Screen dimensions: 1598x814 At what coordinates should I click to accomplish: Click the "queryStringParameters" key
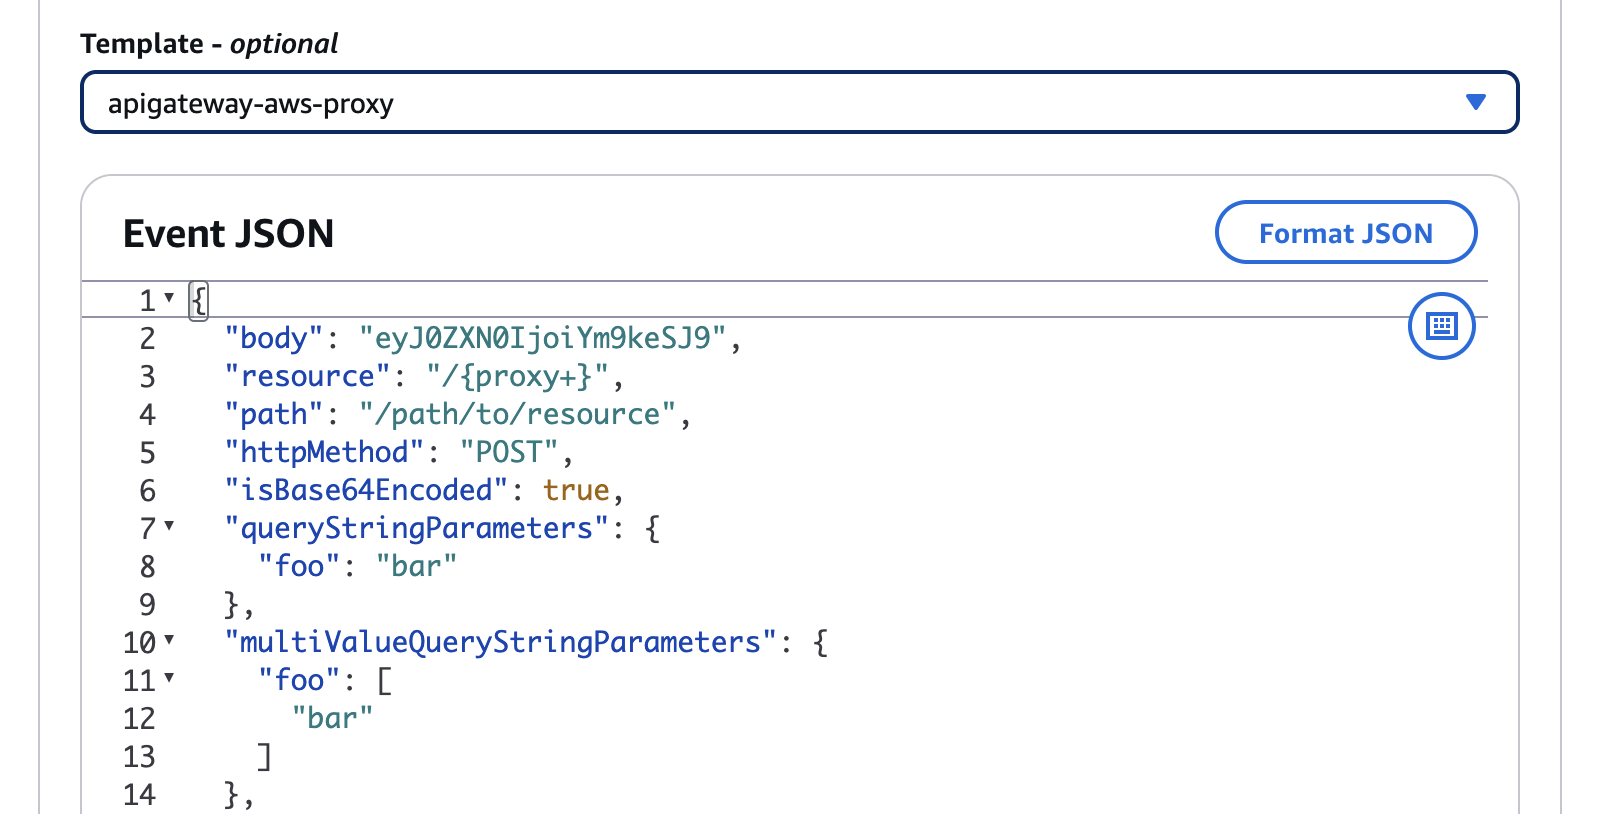click(x=417, y=528)
